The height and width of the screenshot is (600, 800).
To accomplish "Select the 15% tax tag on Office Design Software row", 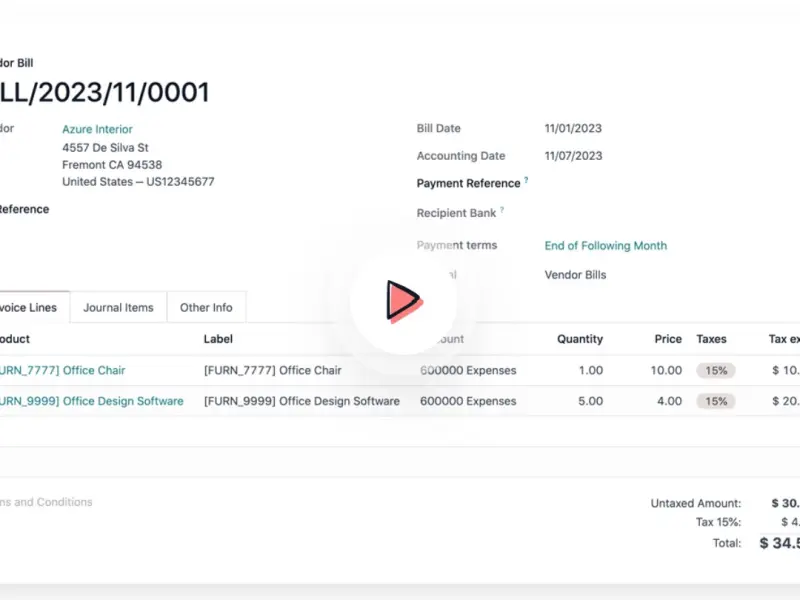I will tap(715, 401).
